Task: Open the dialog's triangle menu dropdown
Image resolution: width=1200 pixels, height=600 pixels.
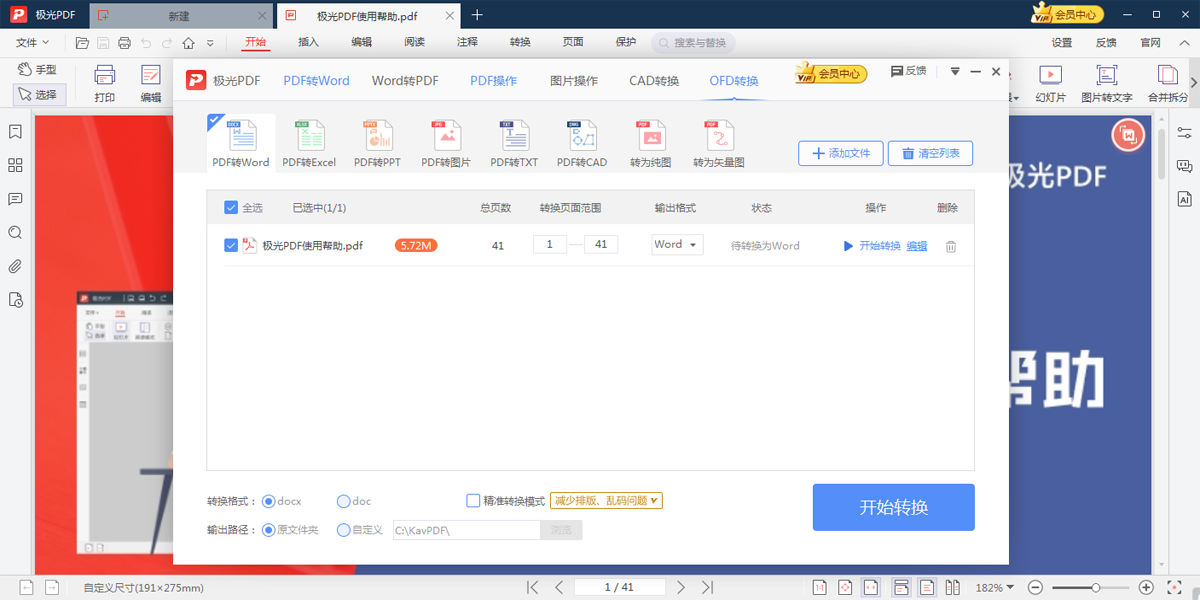Action: 955,71
